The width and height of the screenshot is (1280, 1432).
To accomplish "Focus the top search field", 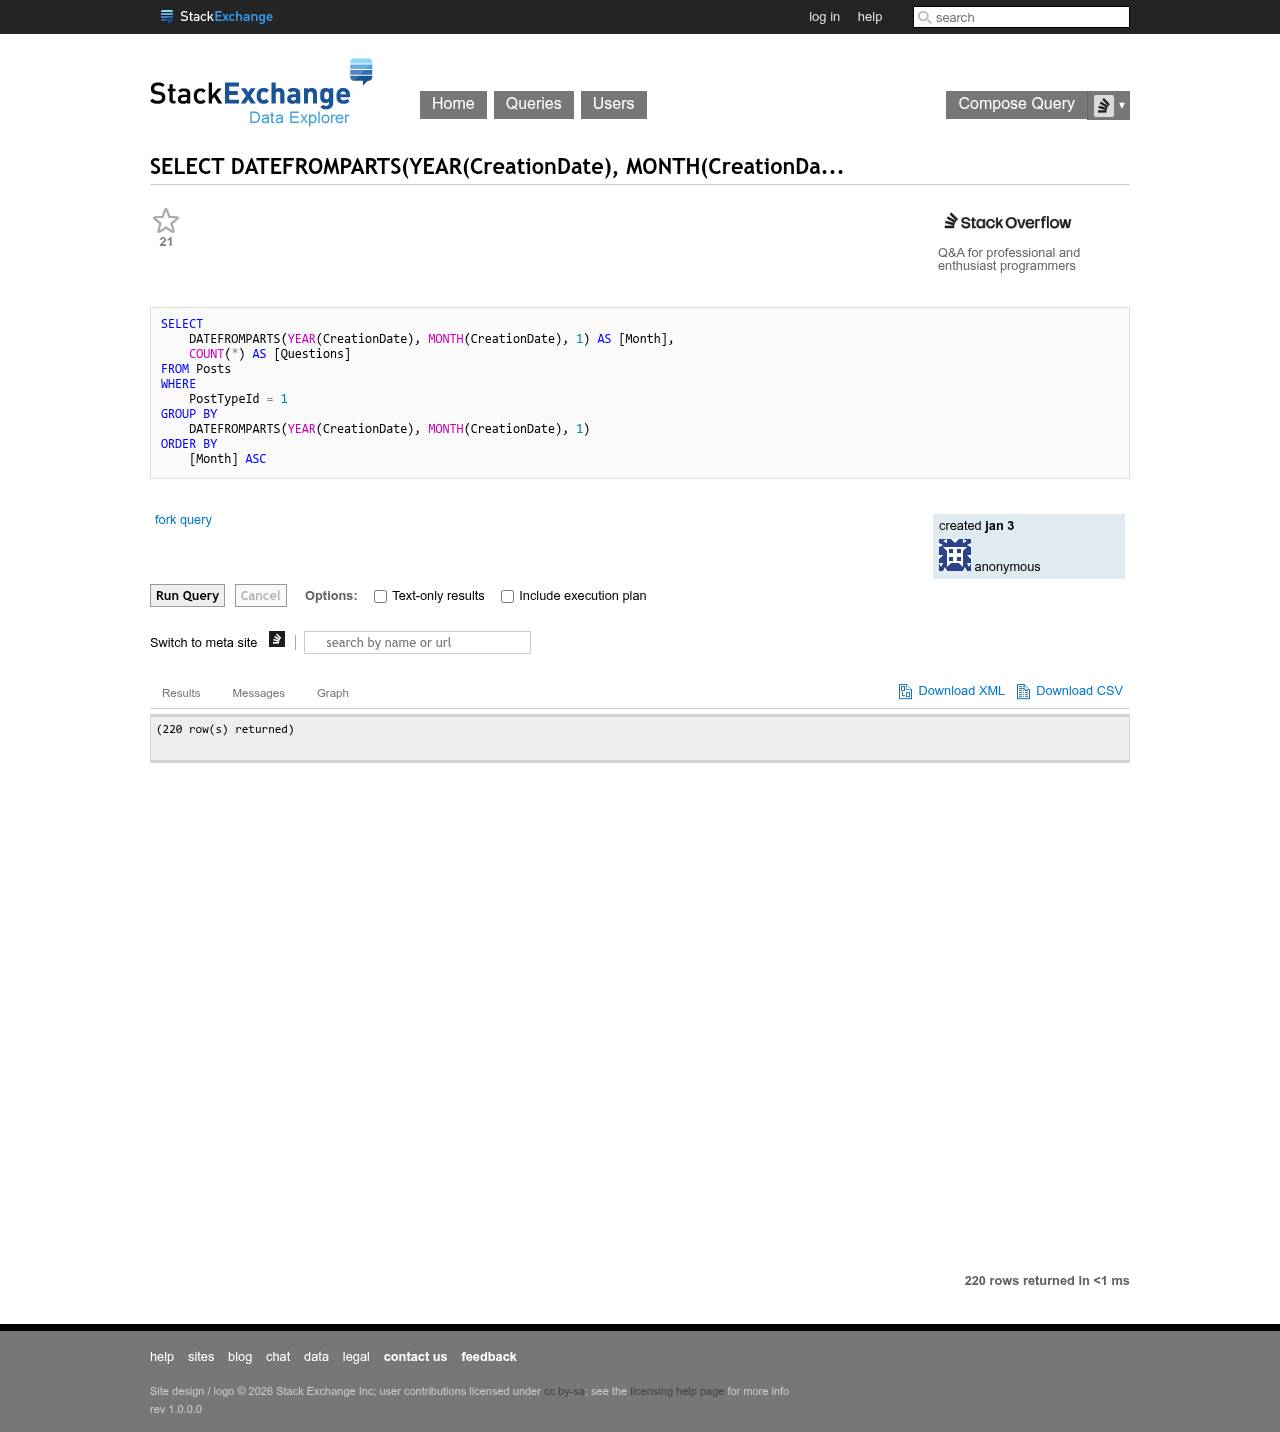I will 1021,17.
